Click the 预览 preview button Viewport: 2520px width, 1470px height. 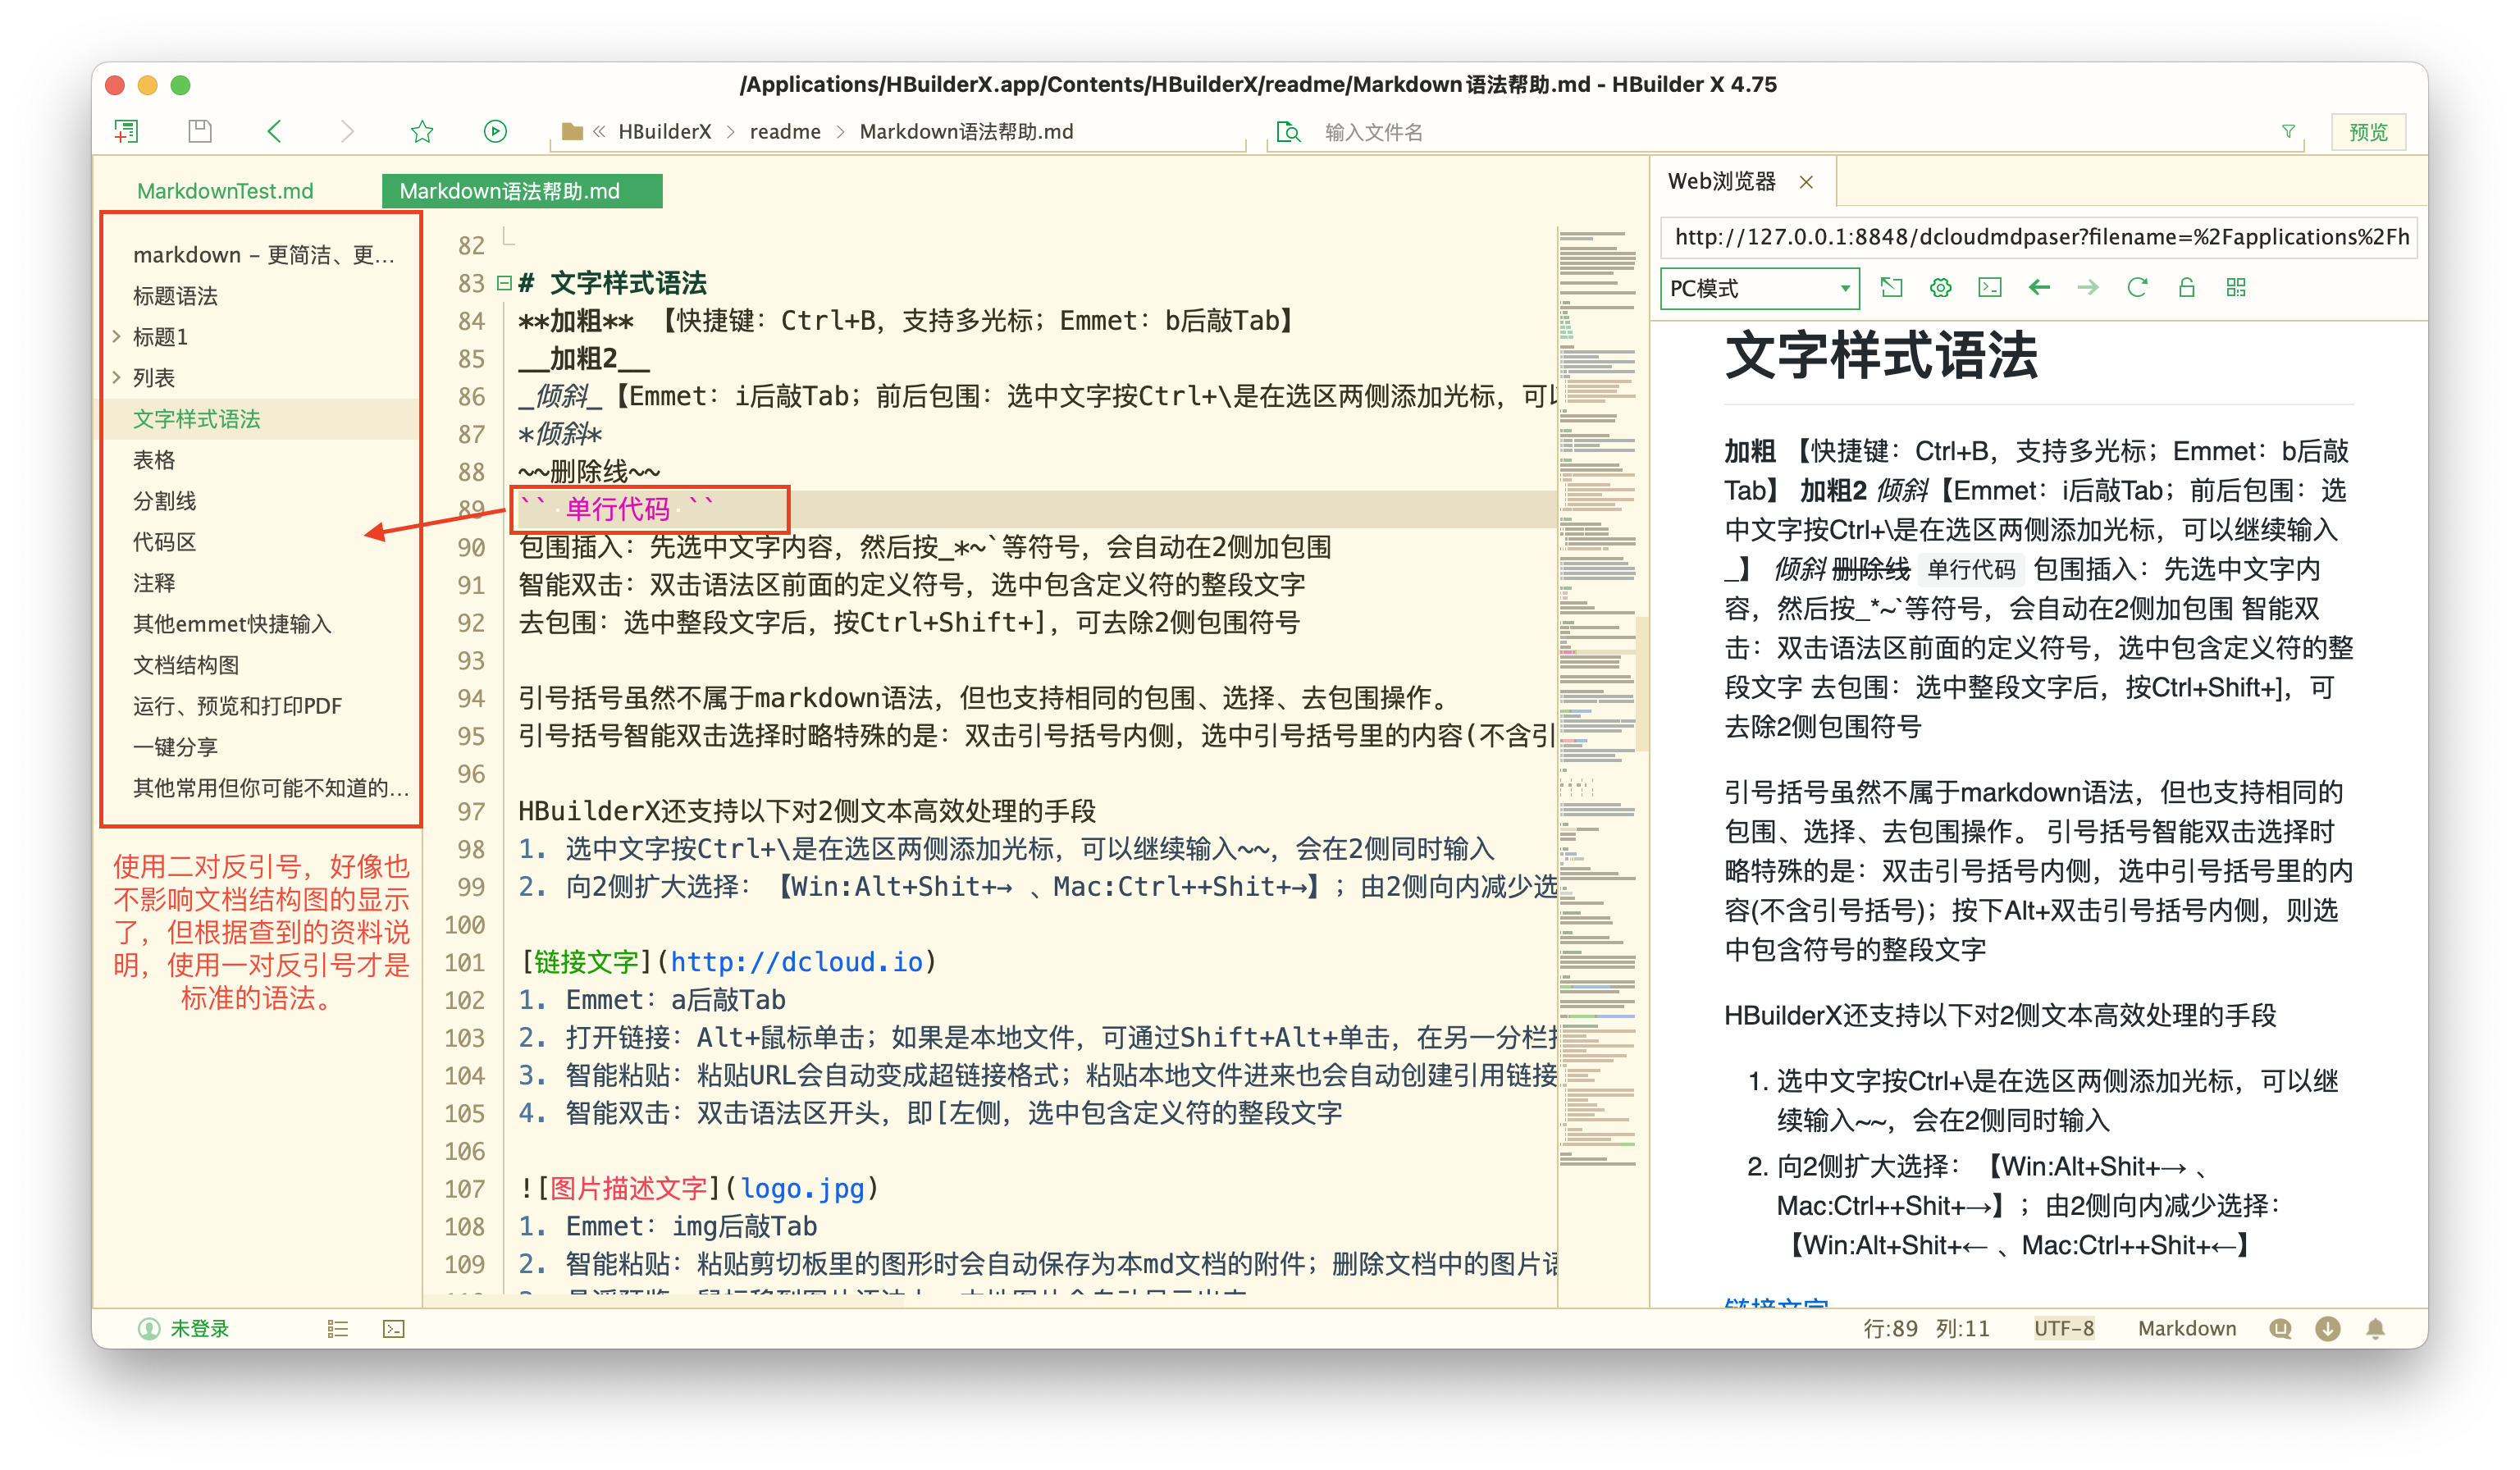(2367, 132)
